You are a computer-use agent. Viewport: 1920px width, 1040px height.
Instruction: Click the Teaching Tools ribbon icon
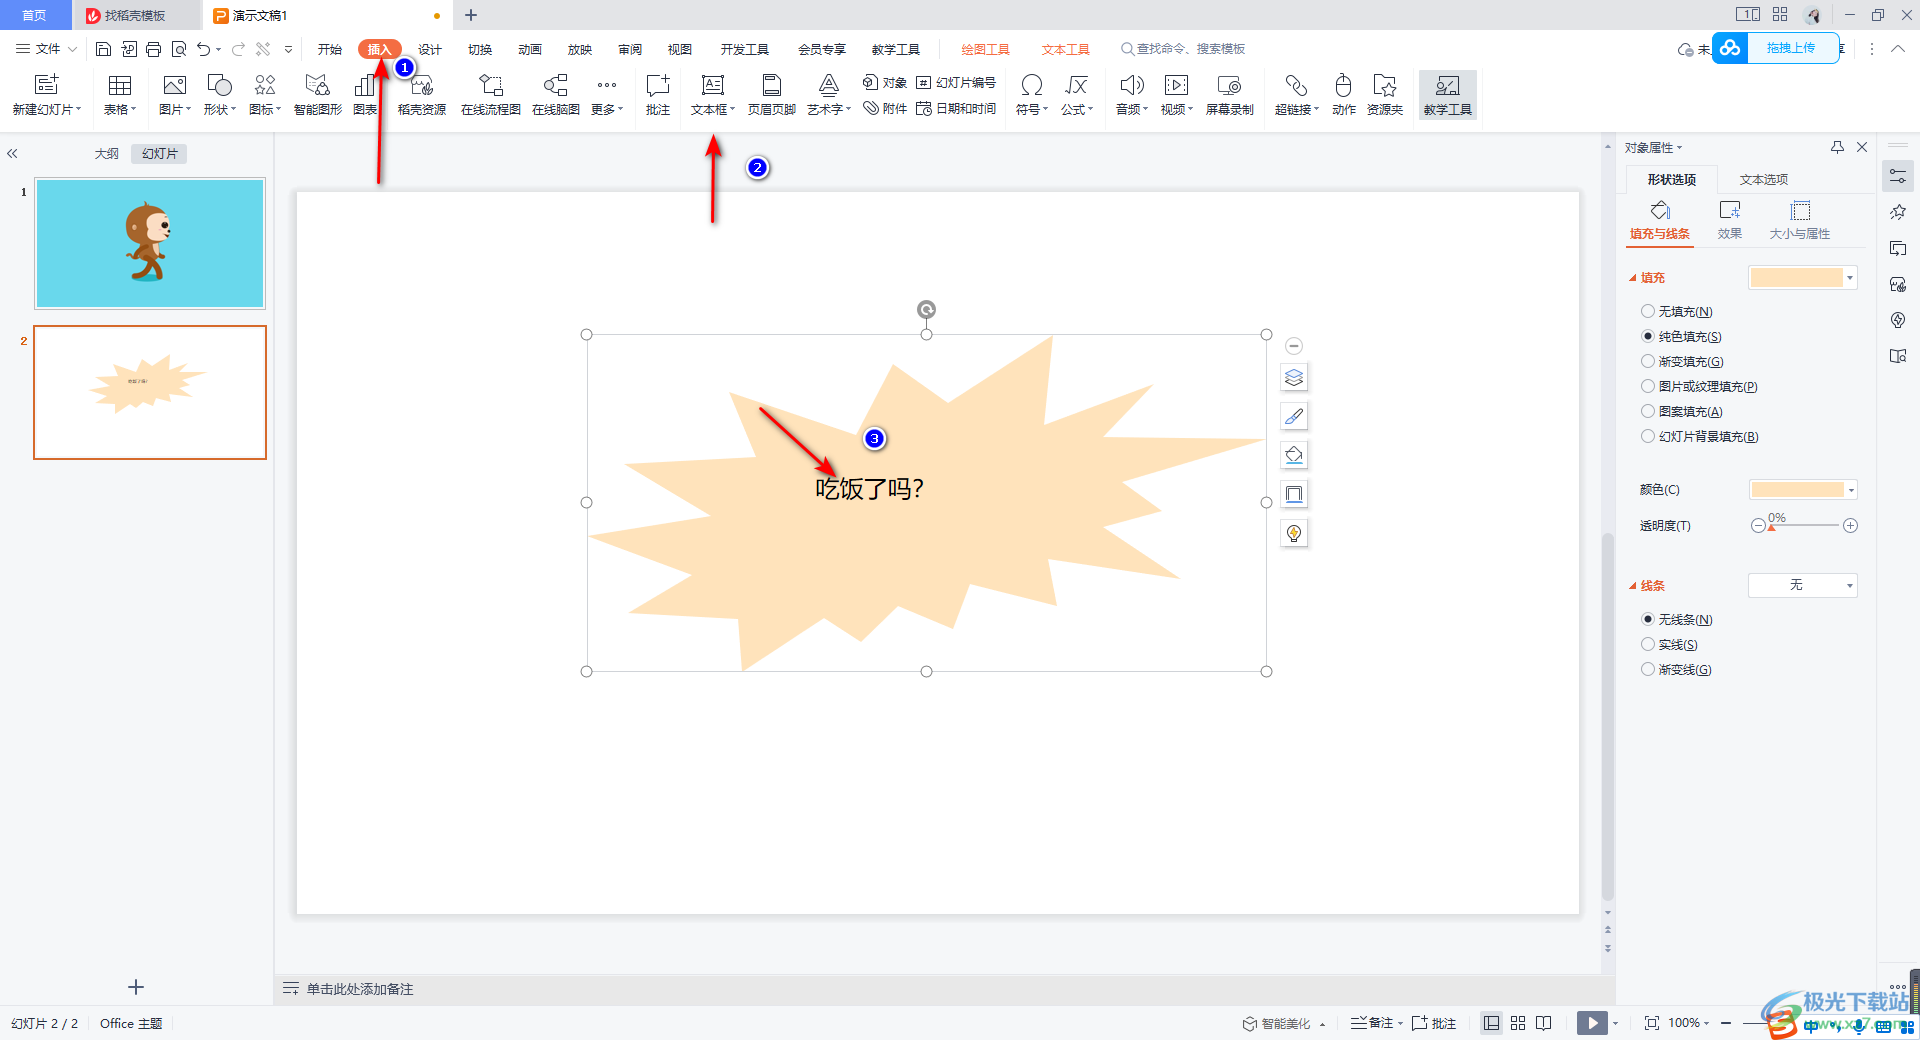(x=1447, y=95)
